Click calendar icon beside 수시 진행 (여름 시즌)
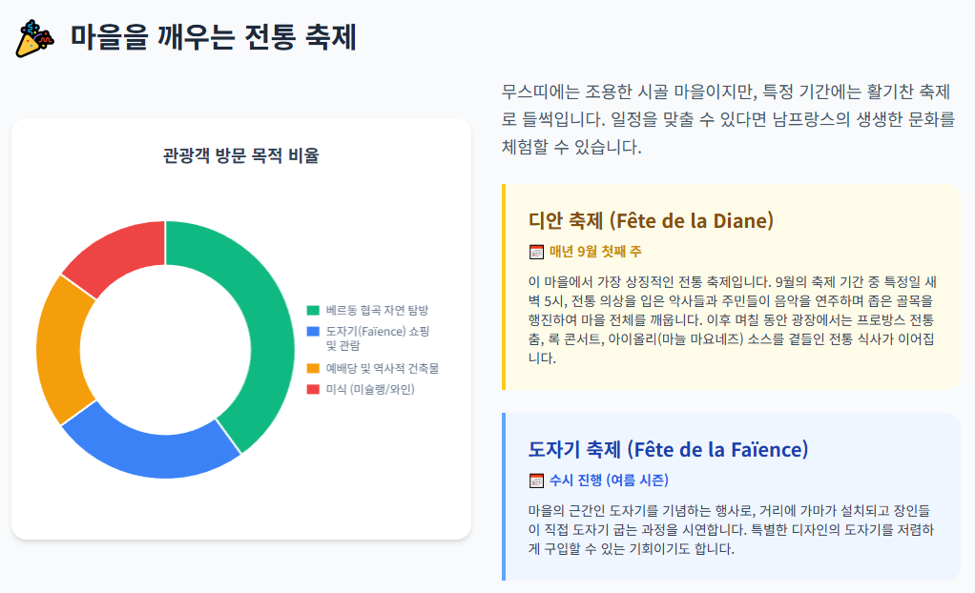 coord(536,480)
